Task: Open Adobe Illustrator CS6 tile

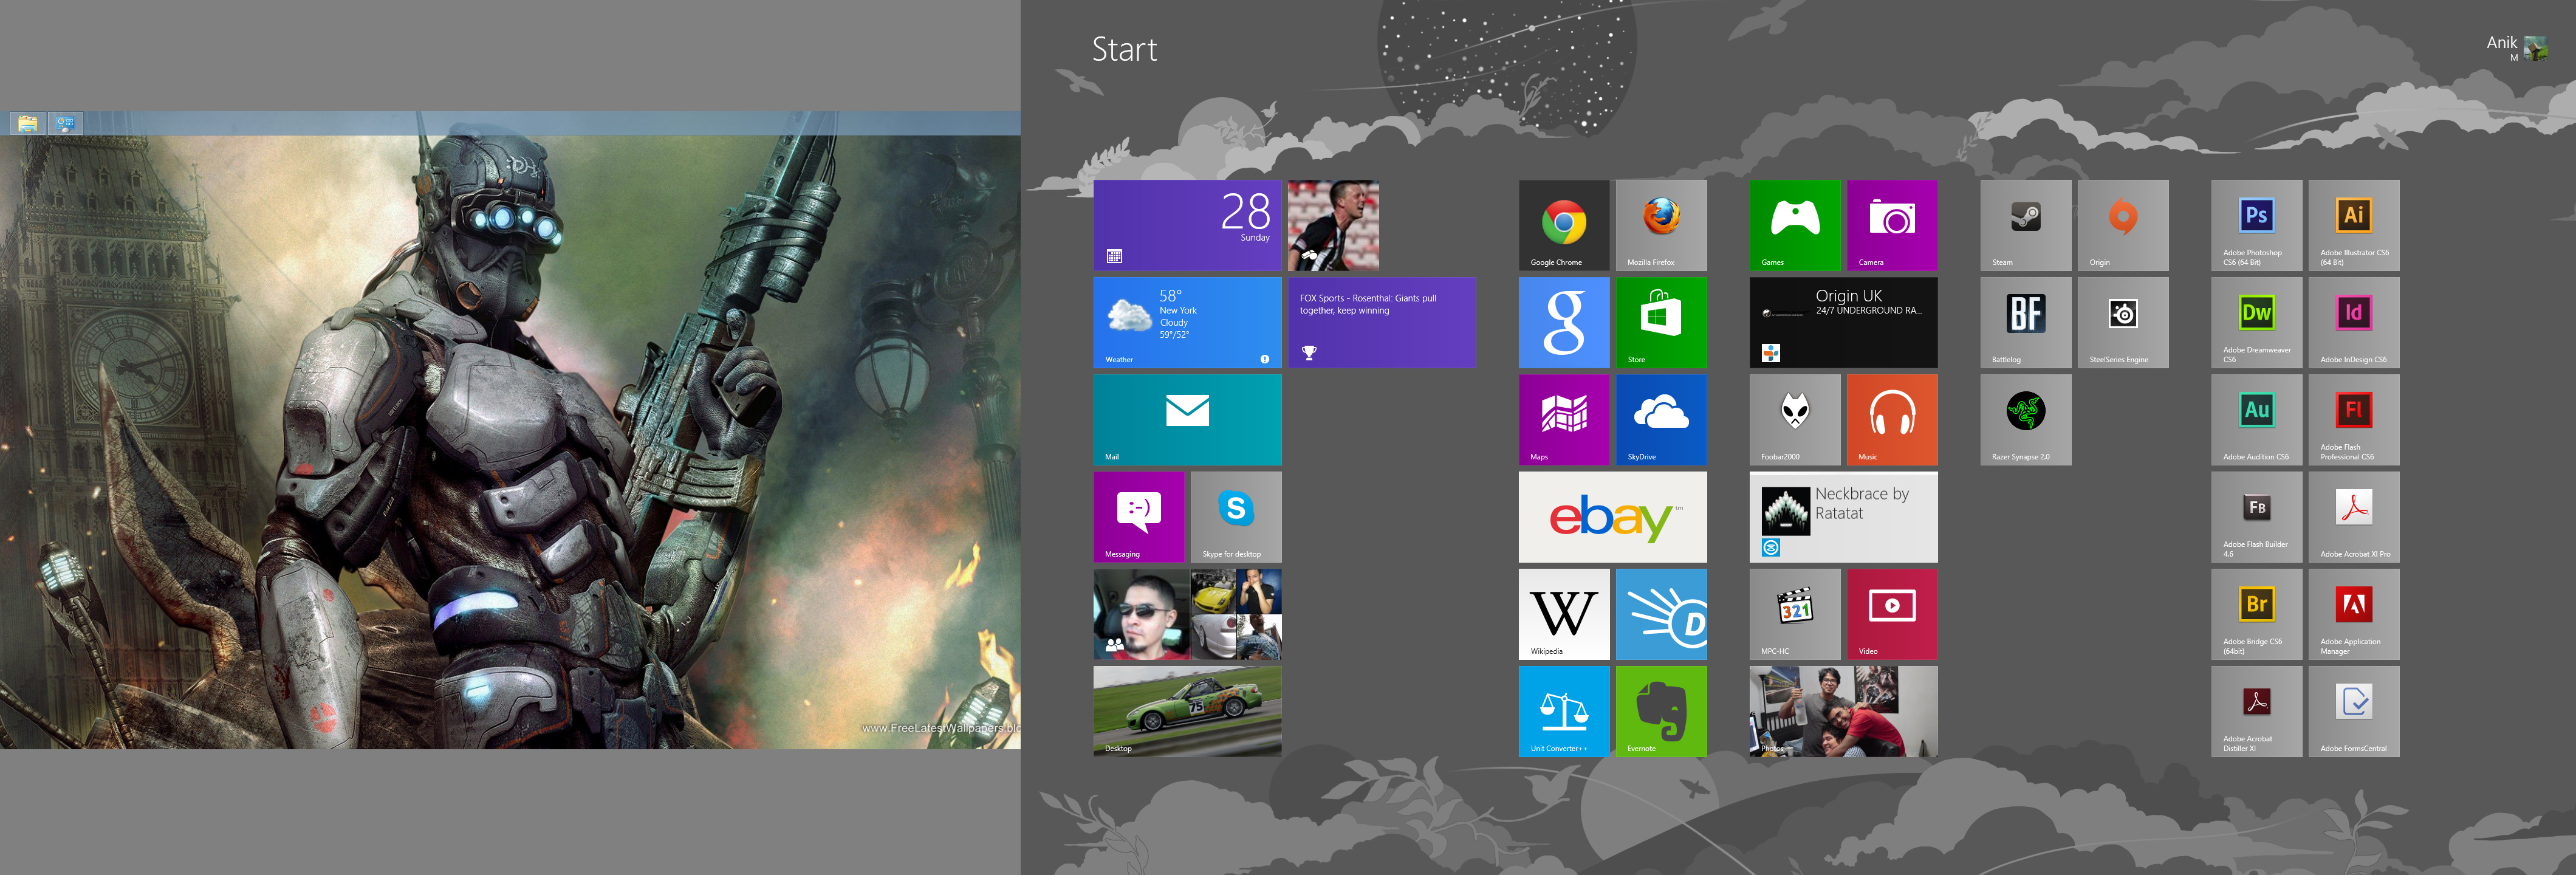Action: pos(2353,225)
